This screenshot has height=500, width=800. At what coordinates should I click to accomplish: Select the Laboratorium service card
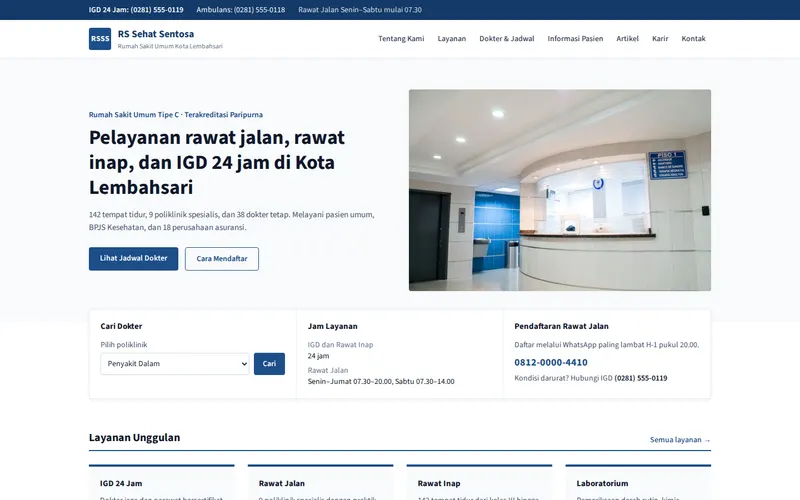click(x=638, y=482)
